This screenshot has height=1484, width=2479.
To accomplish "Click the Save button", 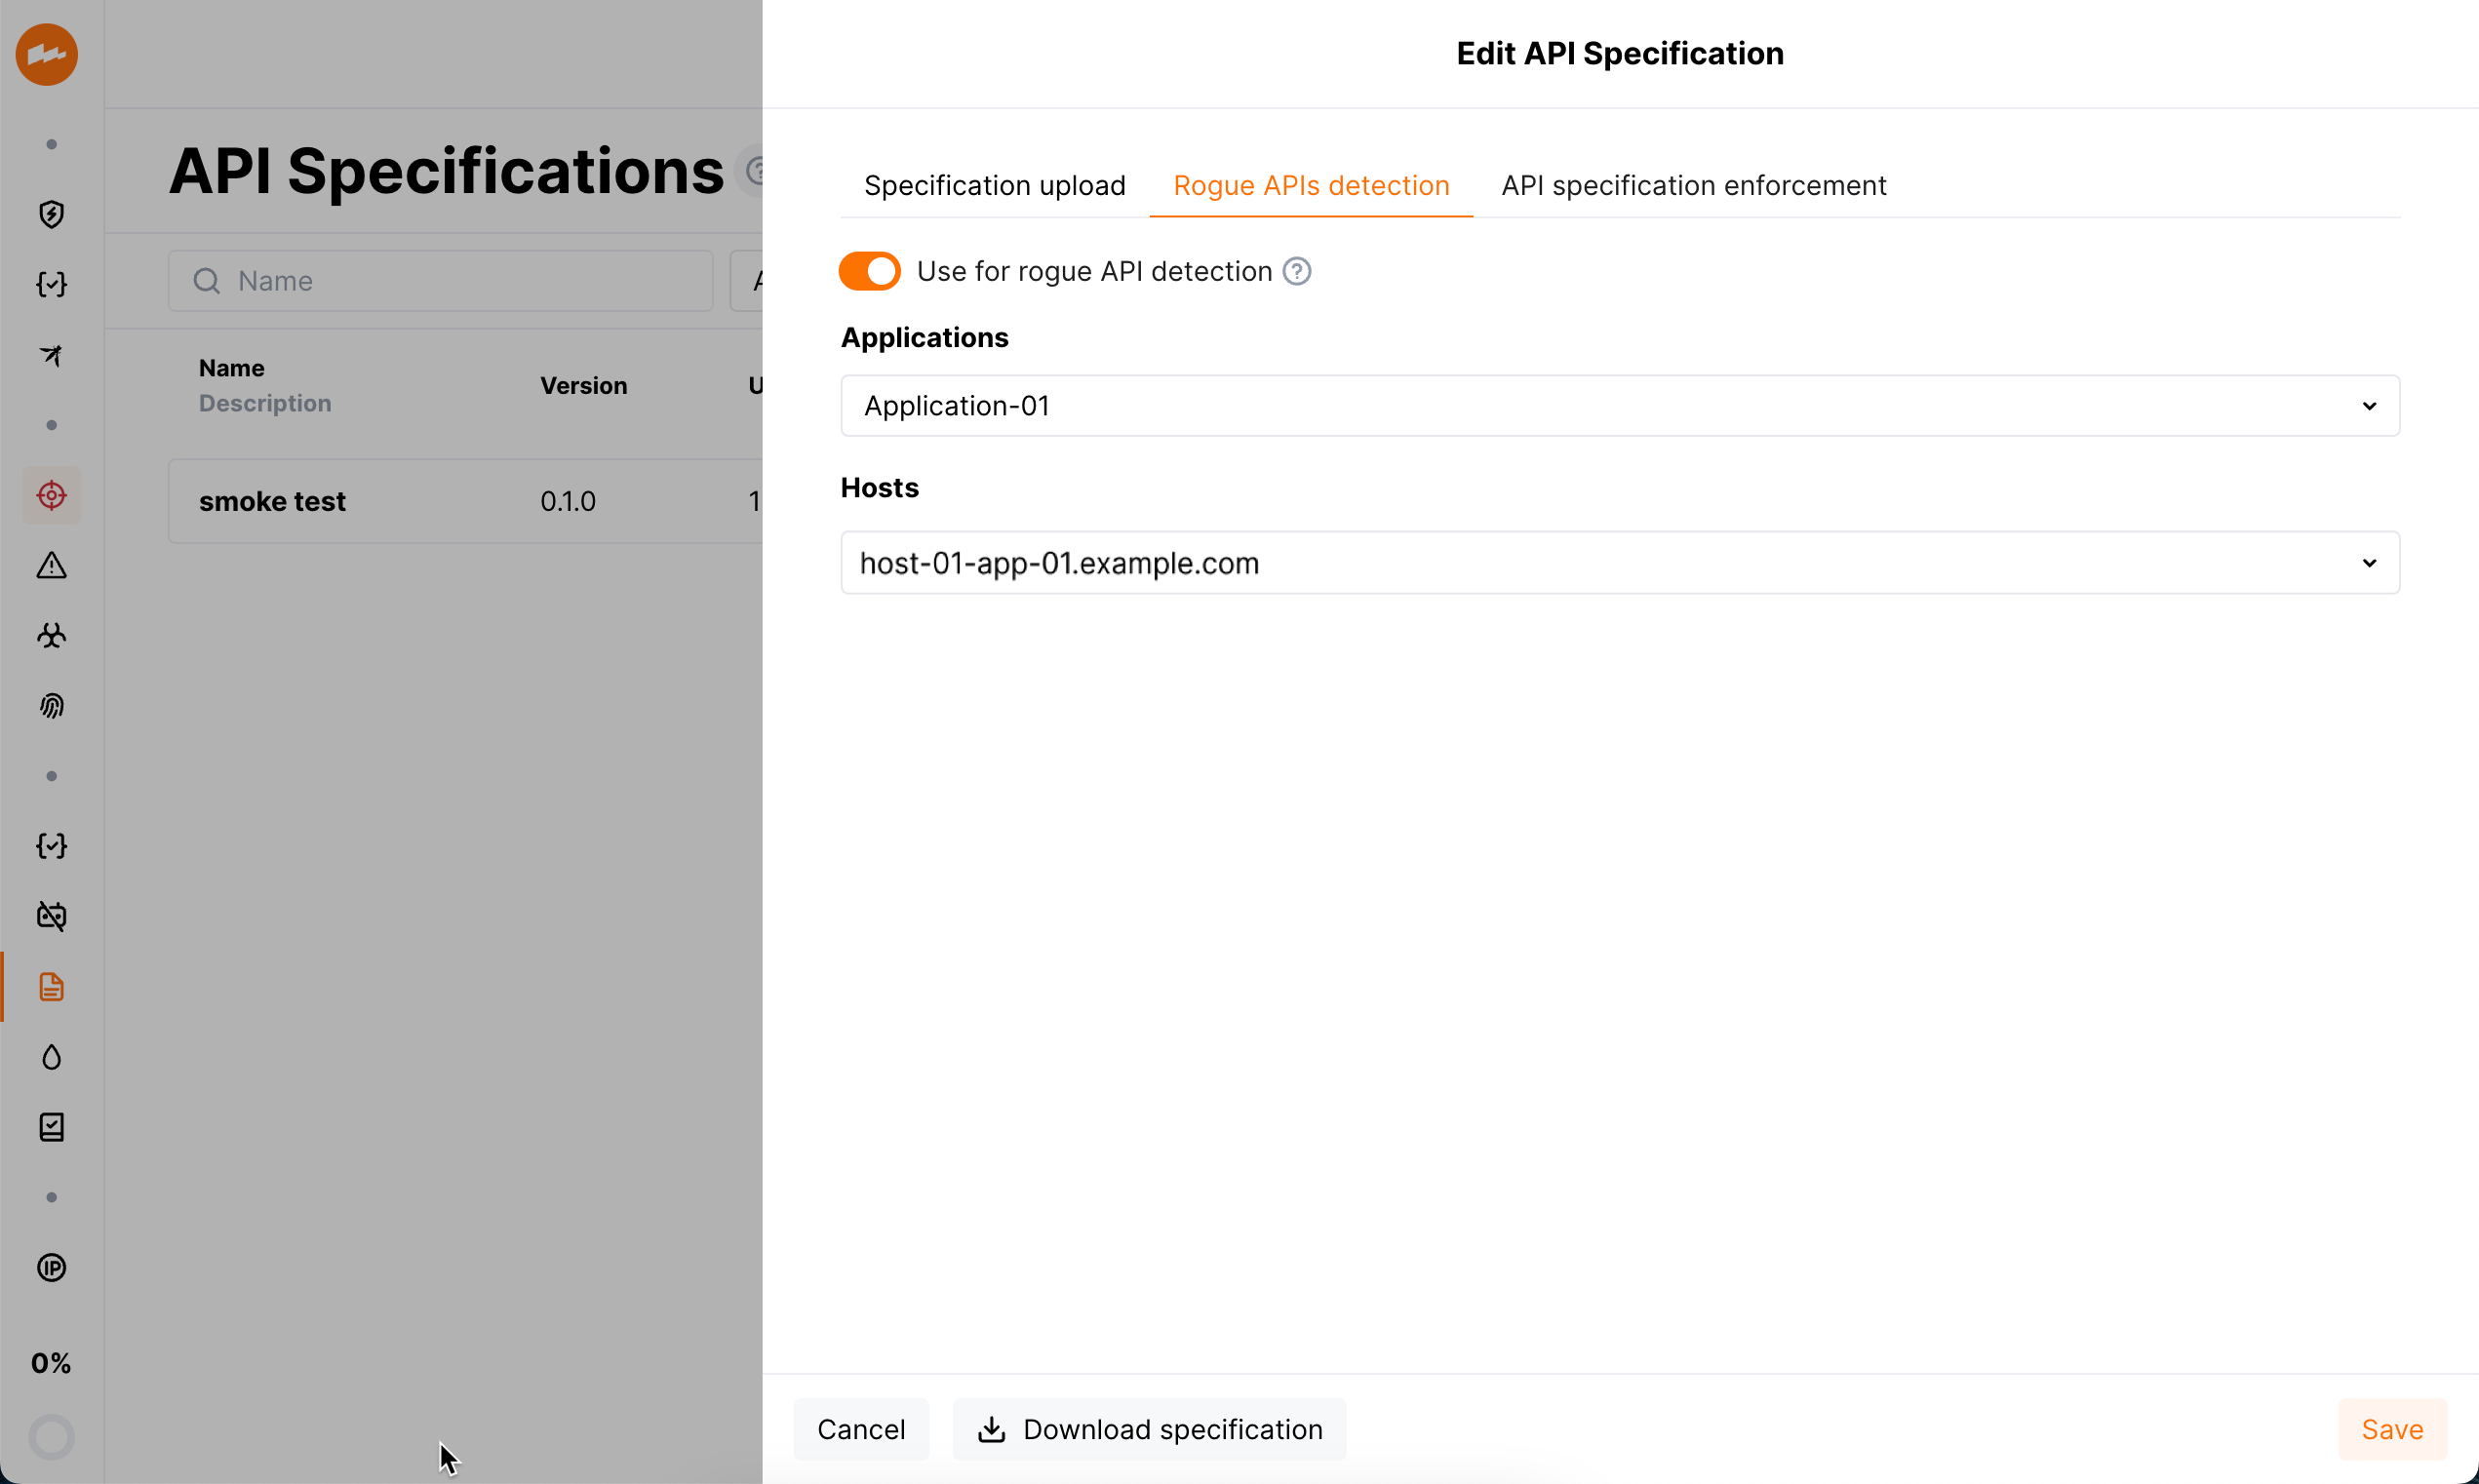I will coord(2392,1428).
